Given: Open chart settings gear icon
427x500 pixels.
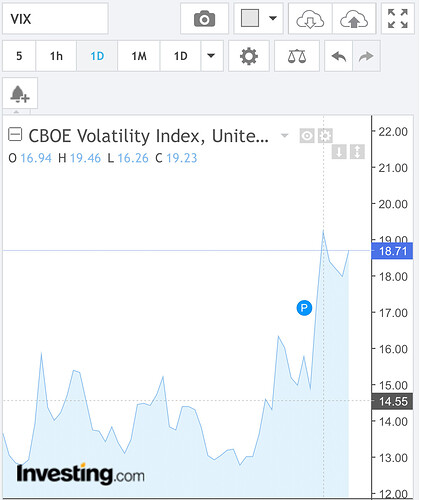Looking at the screenshot, I should tap(249, 56).
